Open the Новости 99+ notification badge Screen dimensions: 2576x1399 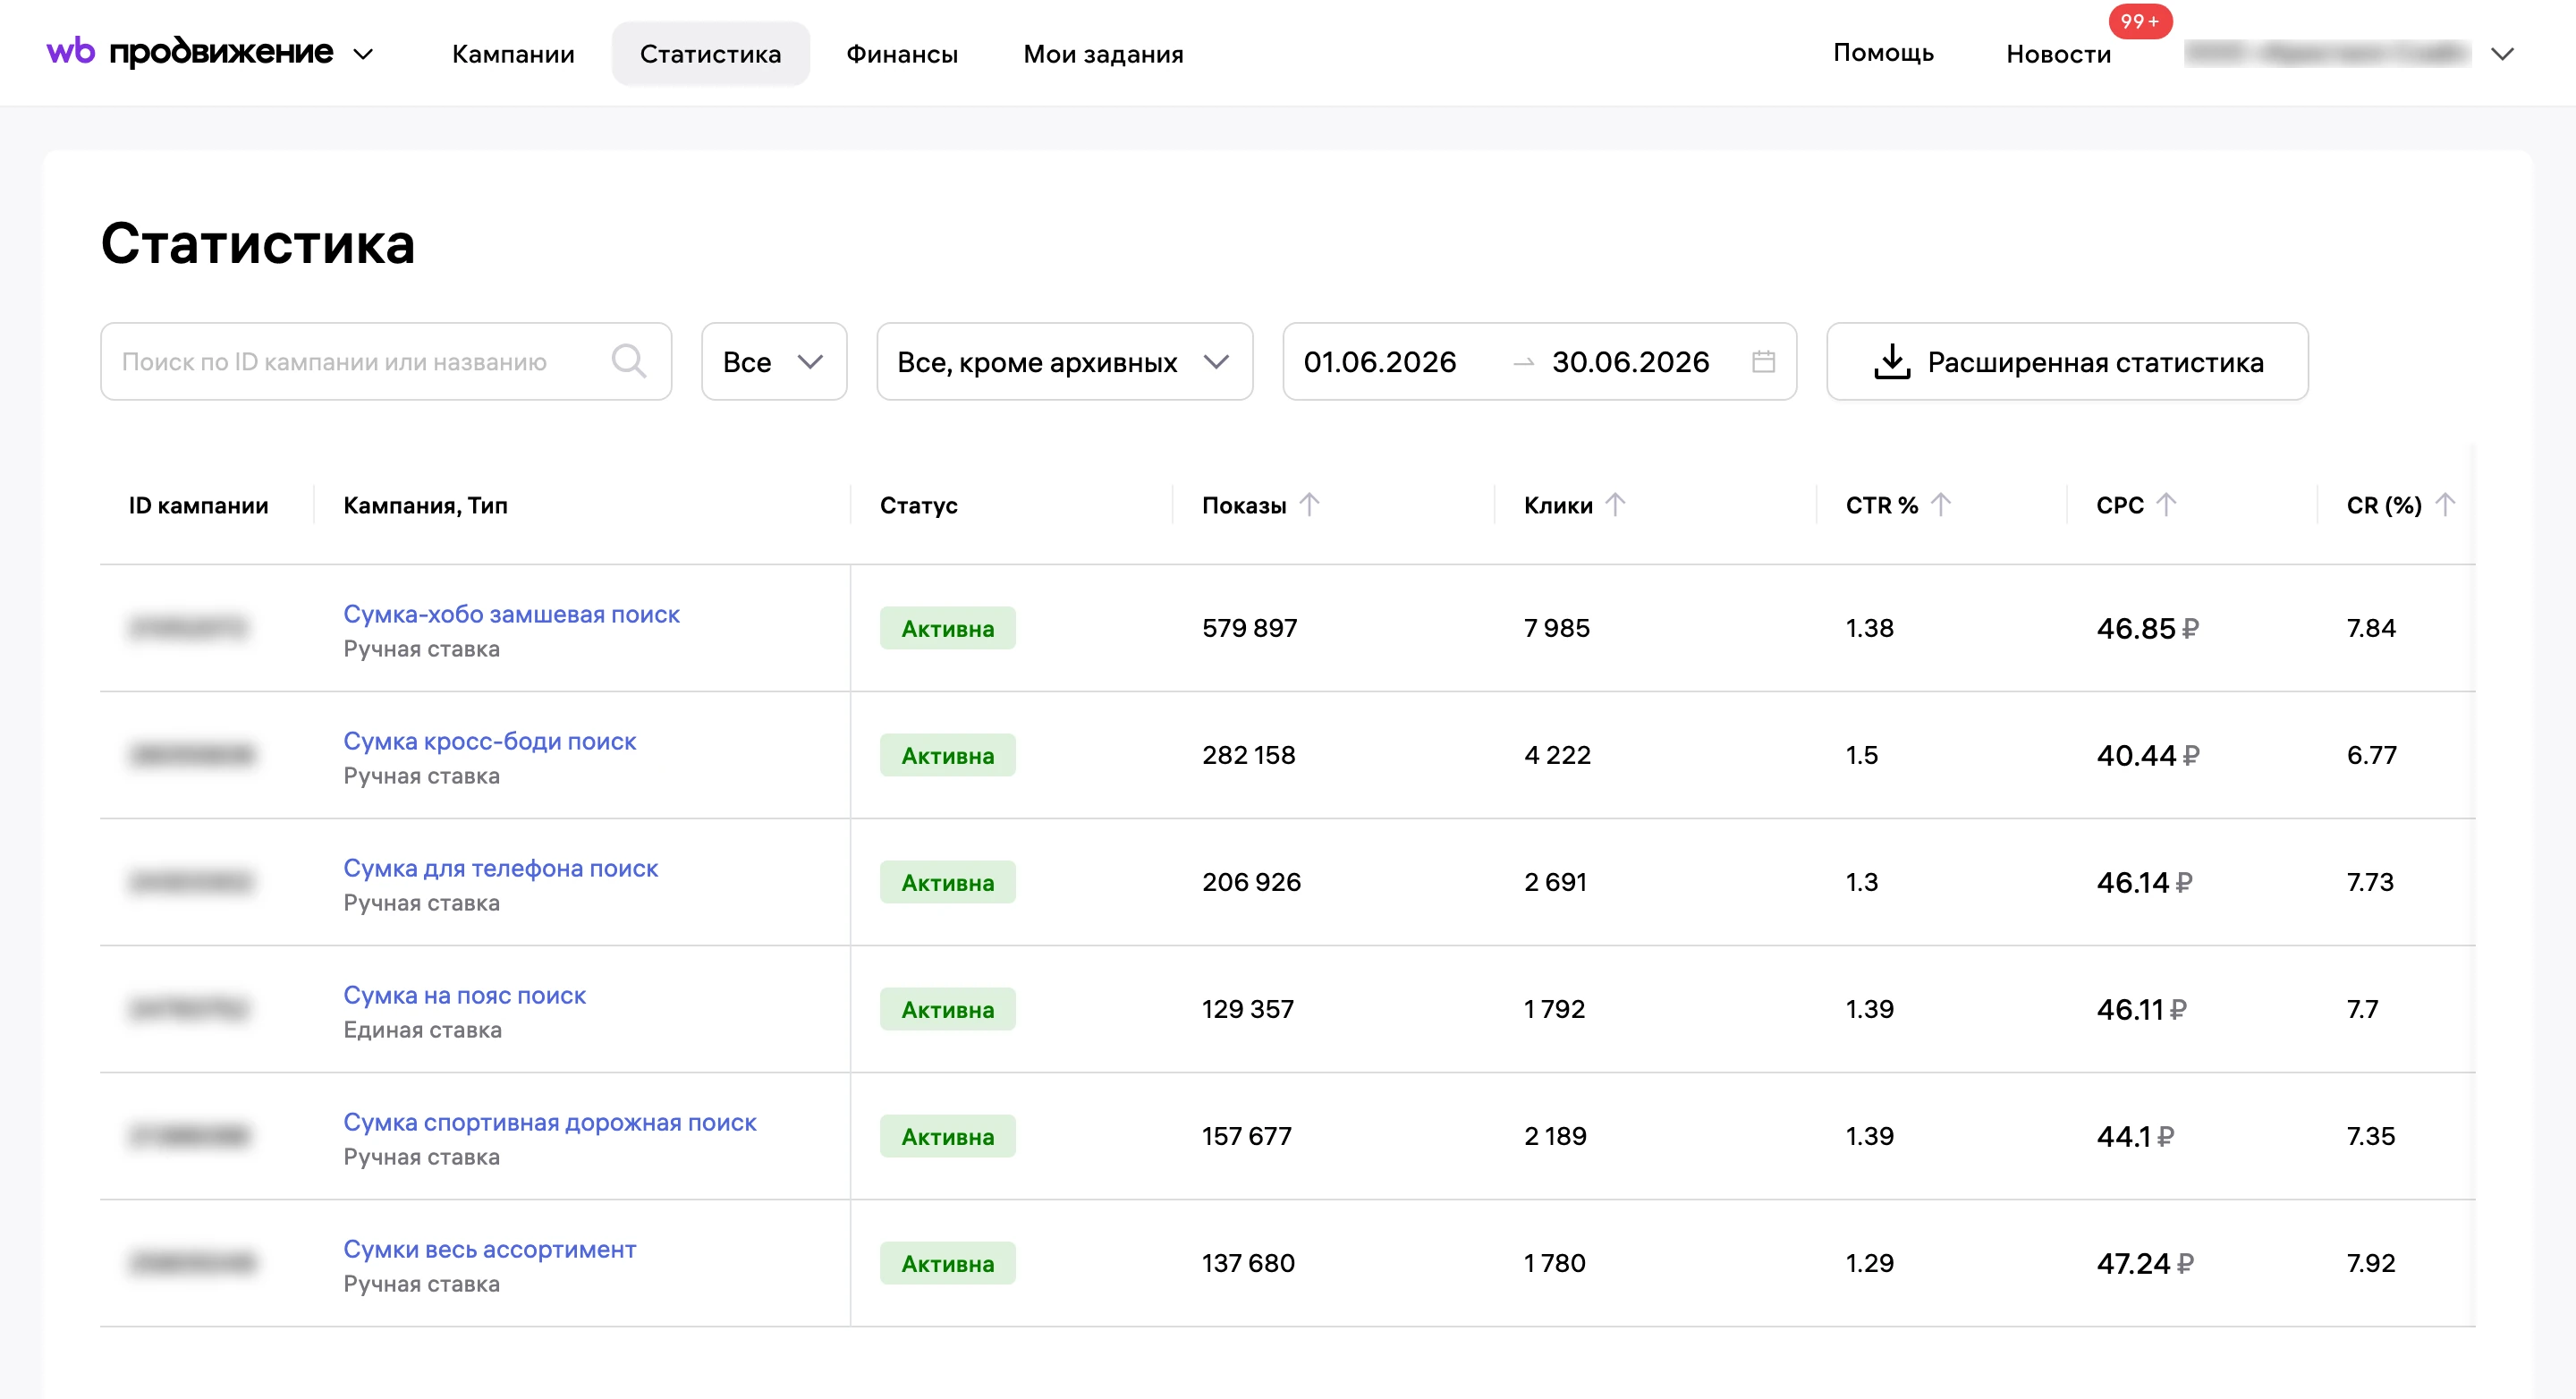tap(2139, 21)
